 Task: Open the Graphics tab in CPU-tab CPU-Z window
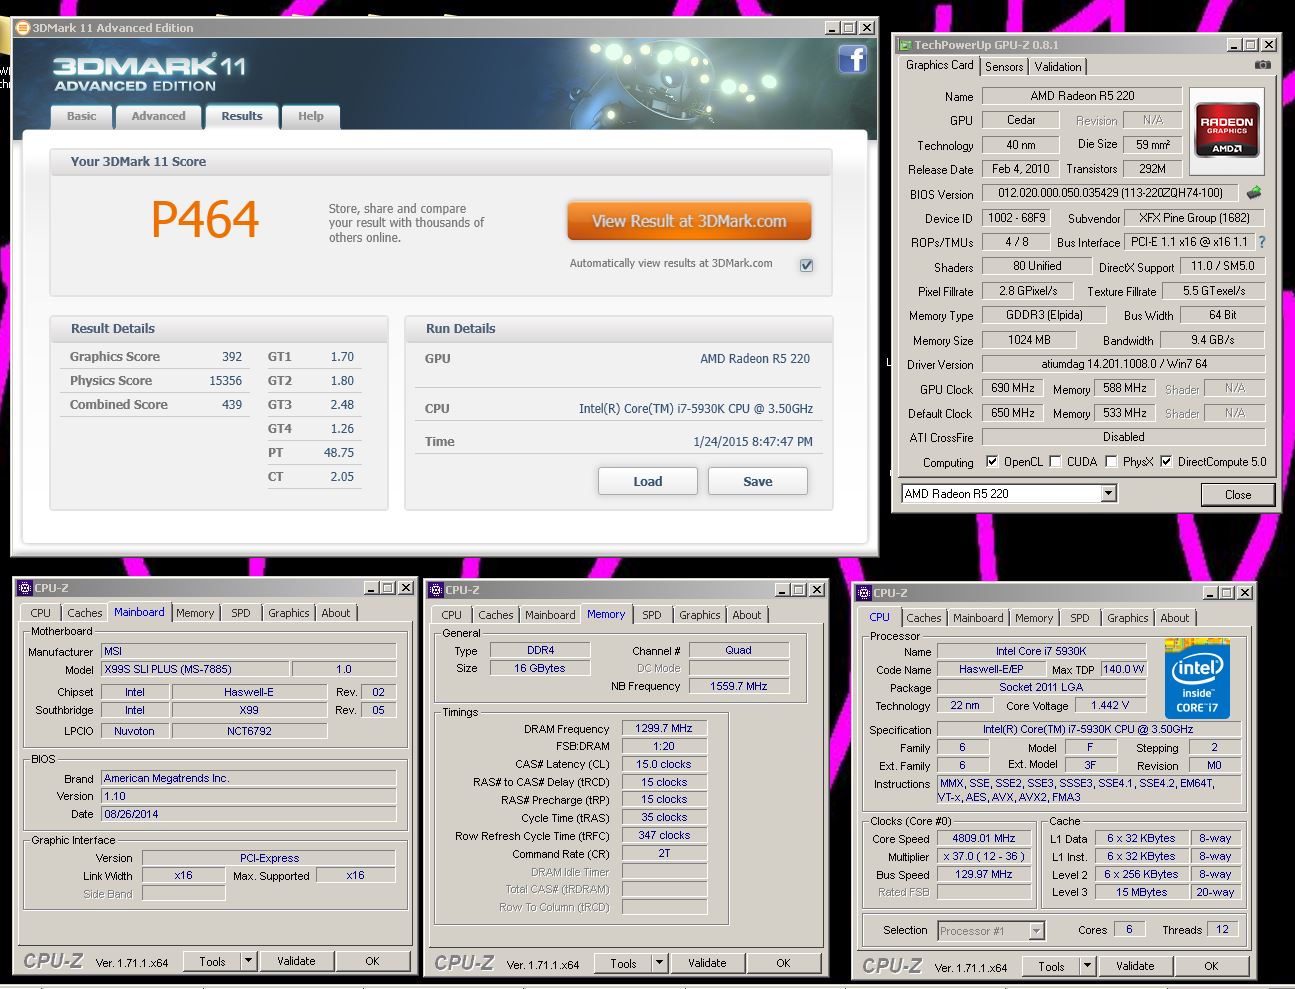[x=1127, y=618]
